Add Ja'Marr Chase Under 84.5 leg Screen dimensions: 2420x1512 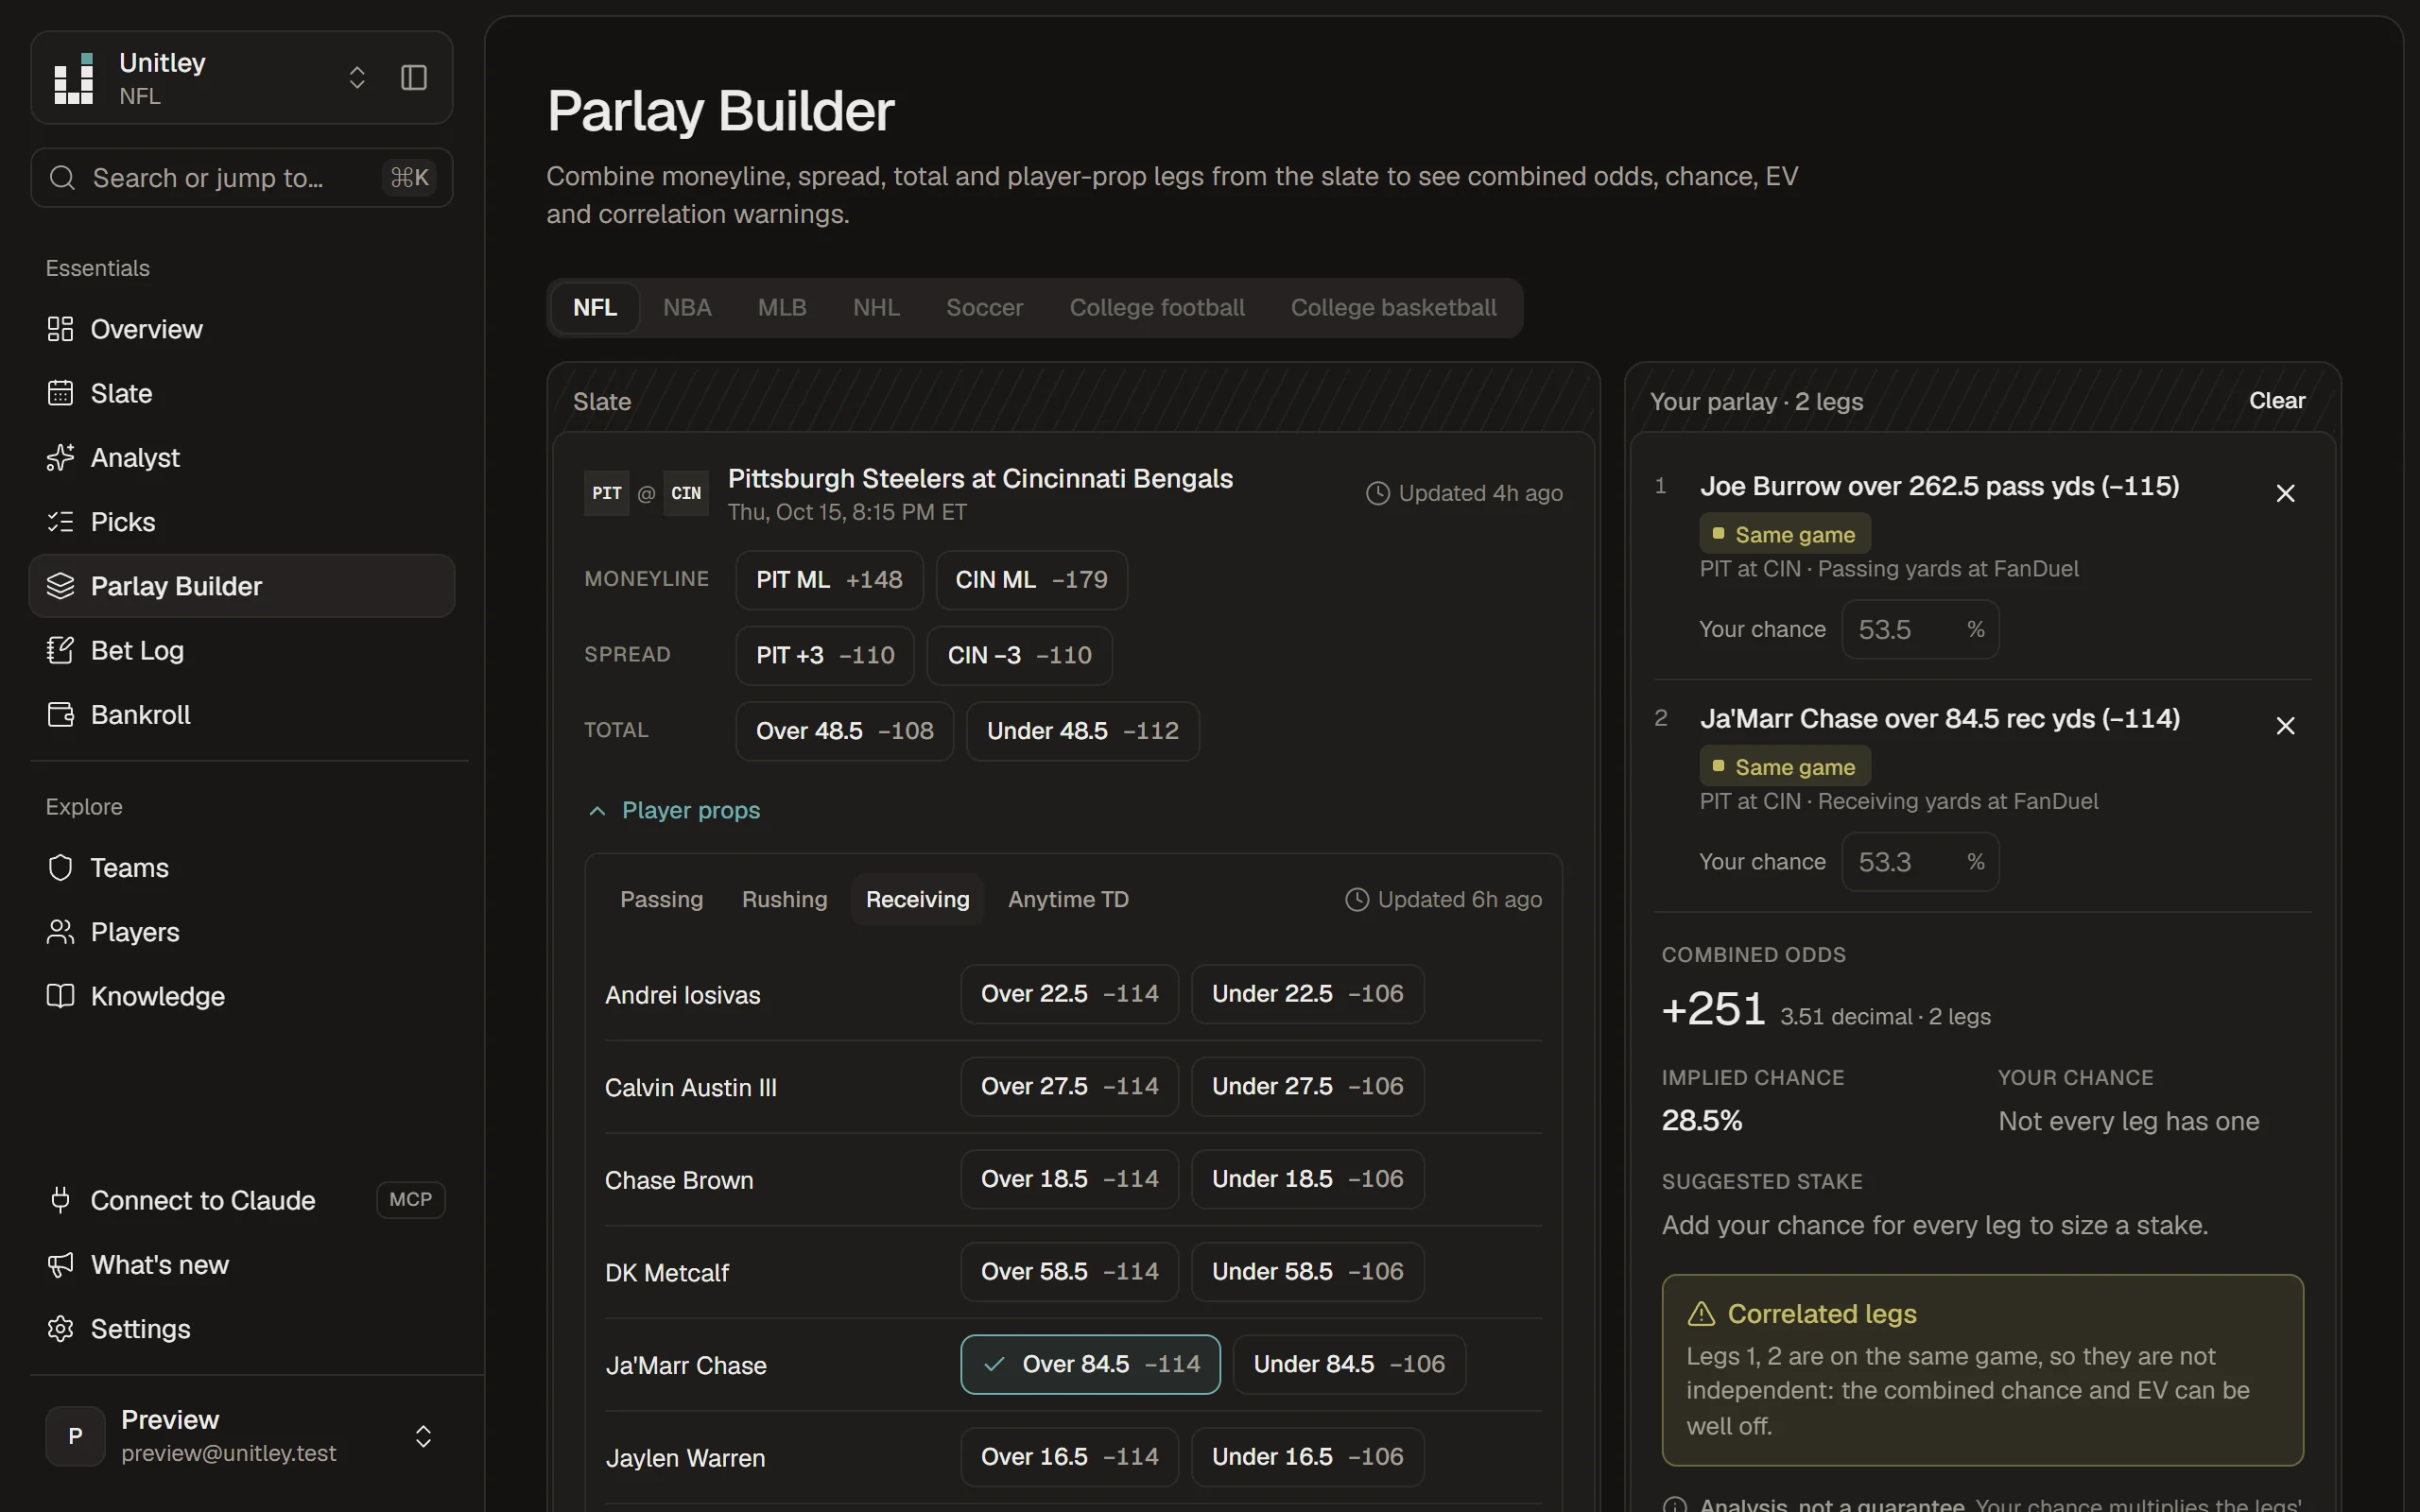tap(1349, 1364)
